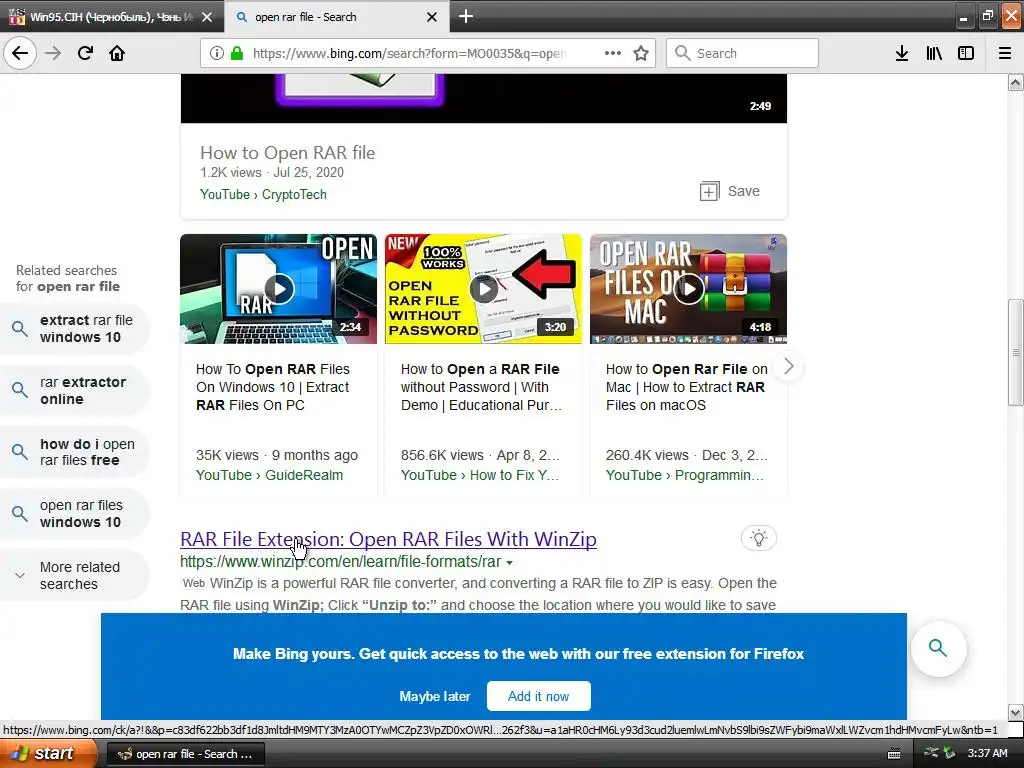The width and height of the screenshot is (1024, 768).
Task: Search how do i open rar files free
Action: click(x=75, y=452)
